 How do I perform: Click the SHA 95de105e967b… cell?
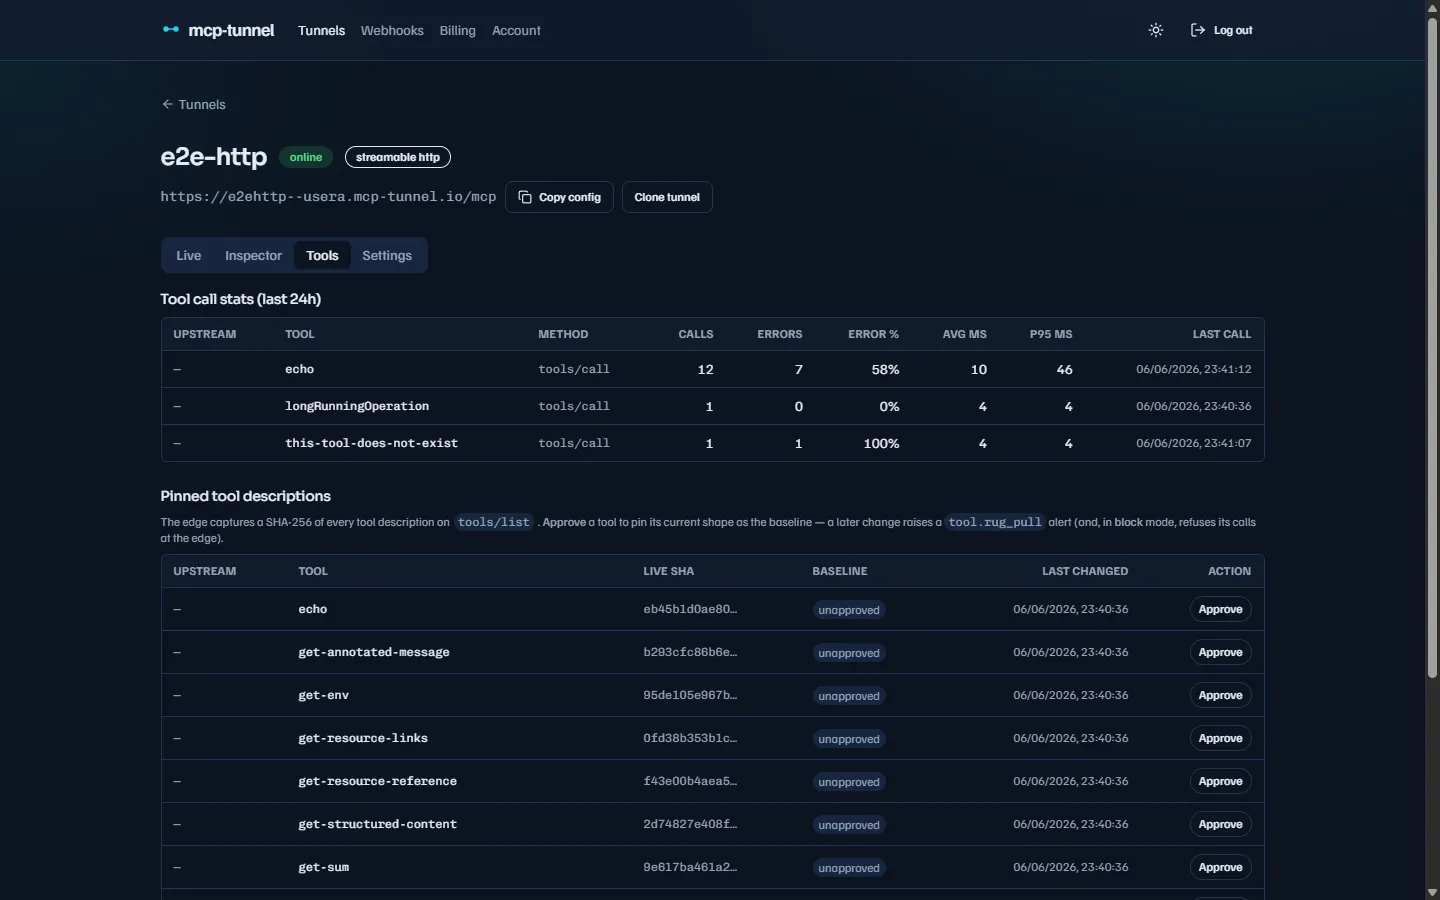(x=690, y=695)
